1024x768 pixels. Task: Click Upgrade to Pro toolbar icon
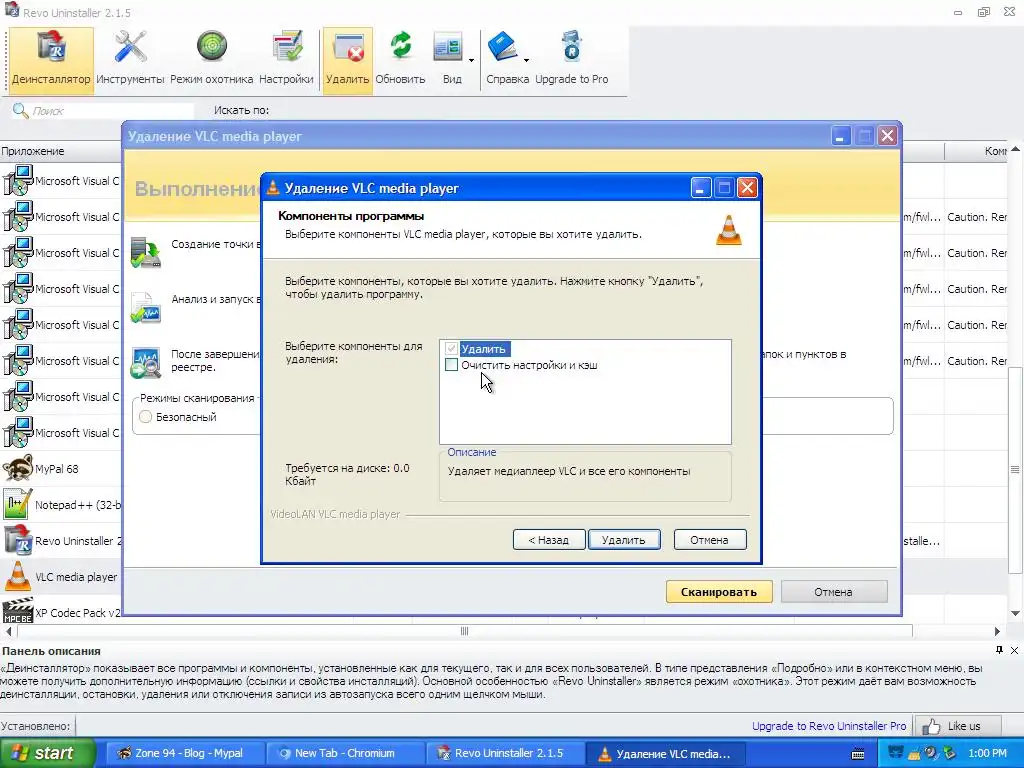click(571, 60)
